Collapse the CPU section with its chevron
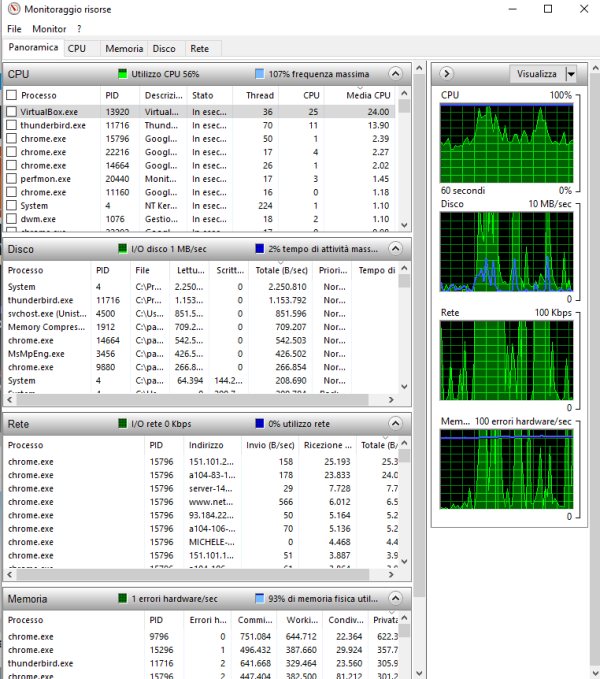This screenshot has height=679, width=600. (x=395, y=74)
